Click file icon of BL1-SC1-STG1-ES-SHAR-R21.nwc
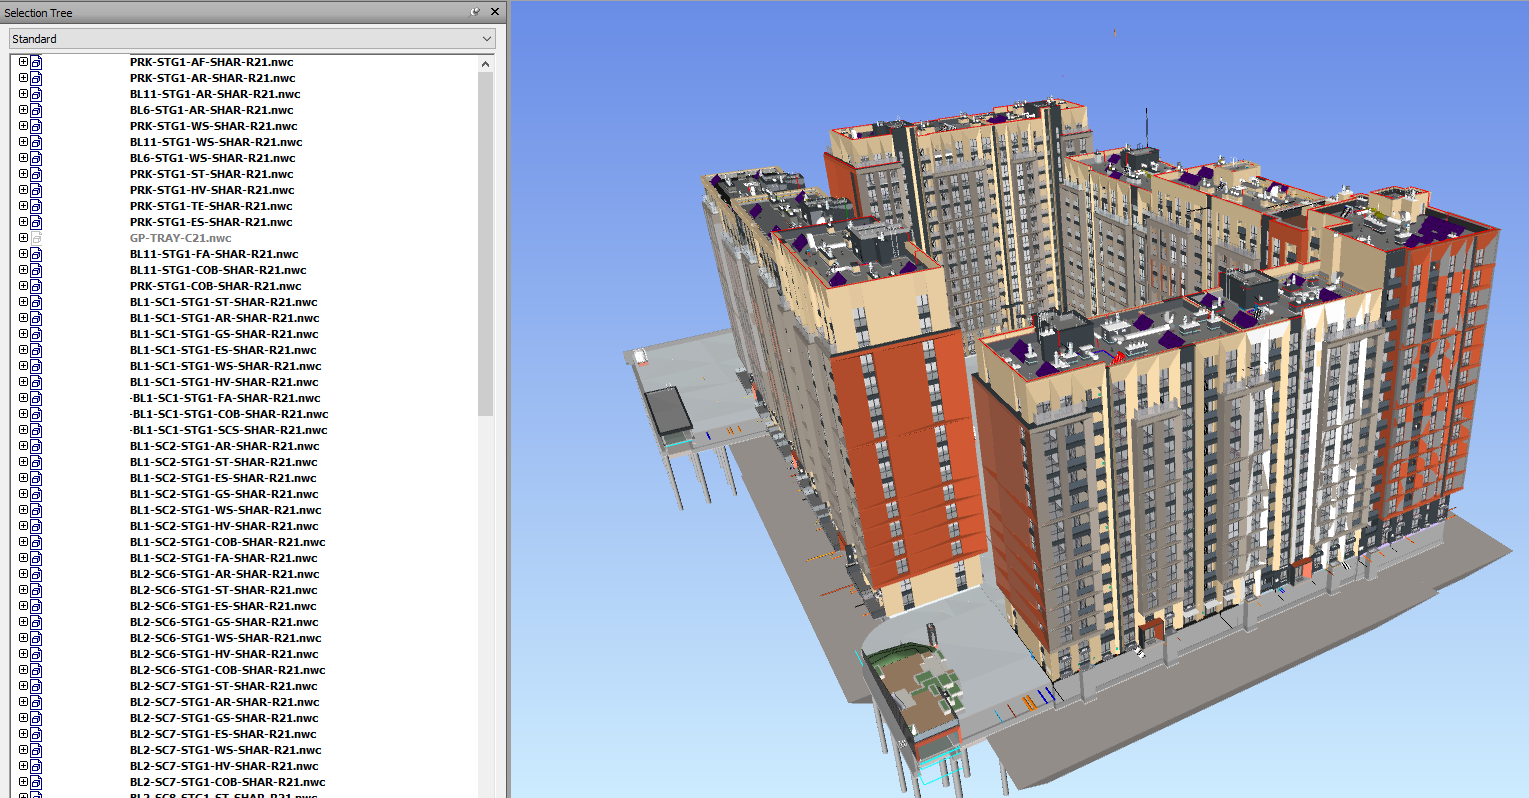1529x798 pixels. click(x=36, y=350)
